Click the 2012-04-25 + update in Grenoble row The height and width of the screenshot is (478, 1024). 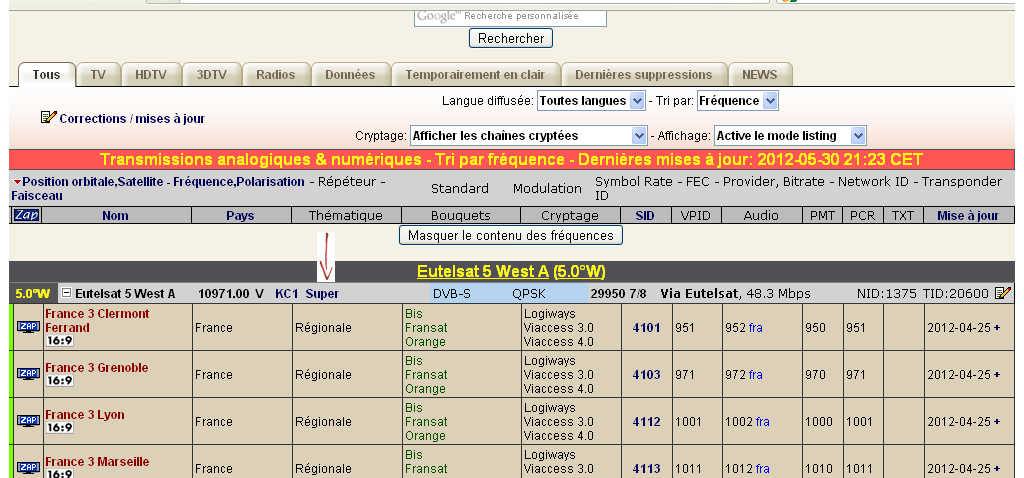[x=963, y=375]
